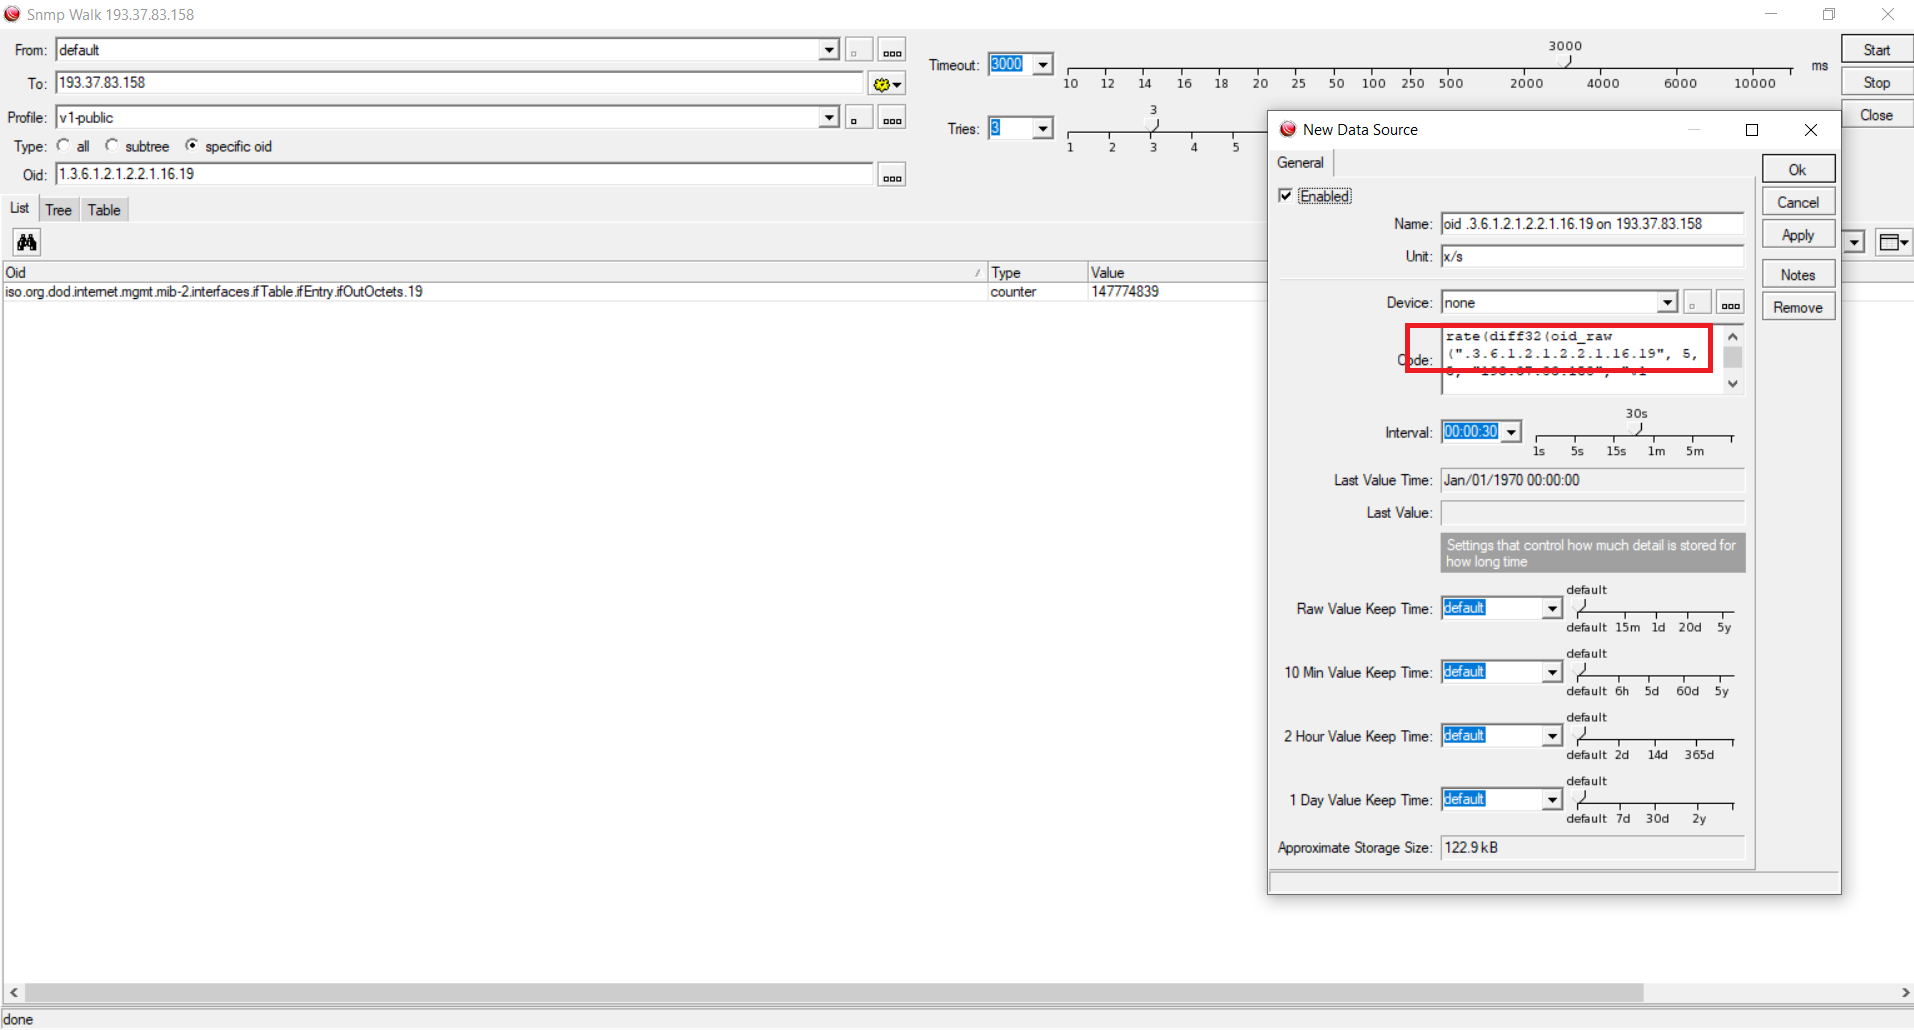Open the 2 Hour Value Keep Time dropdown

pyautogui.click(x=1552, y=736)
